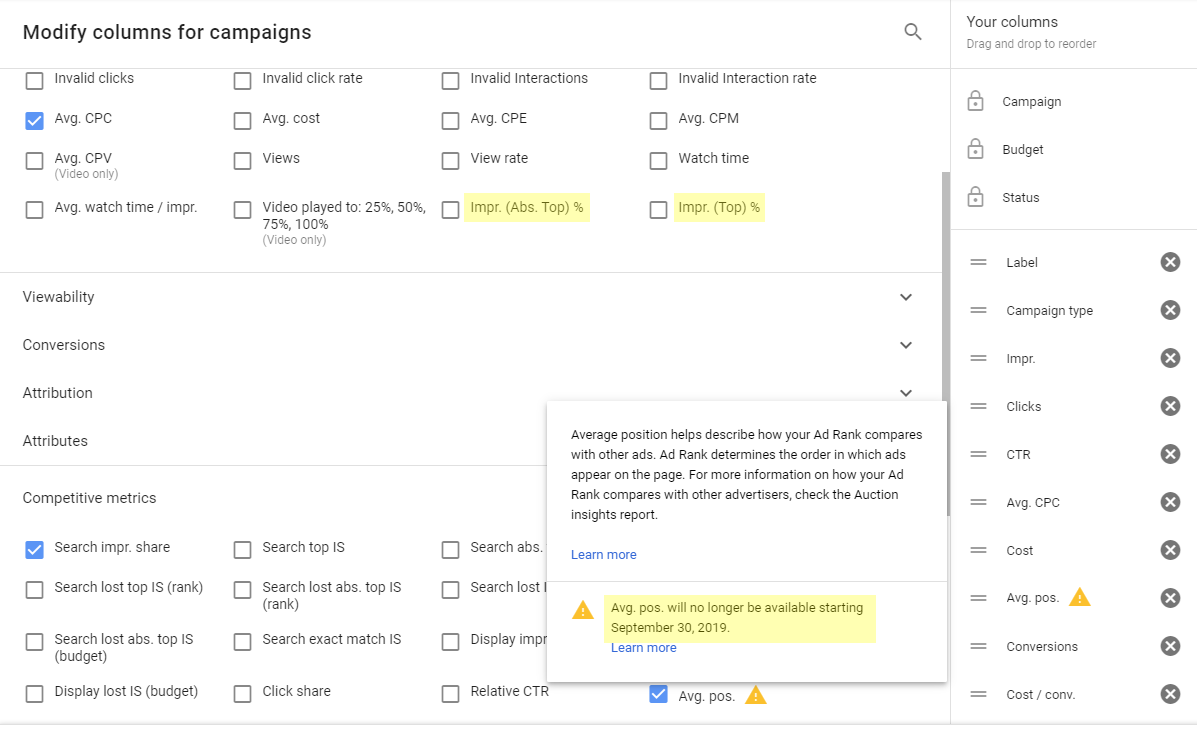1197x740 pixels.
Task: Remove the Label column
Action: [1170, 262]
